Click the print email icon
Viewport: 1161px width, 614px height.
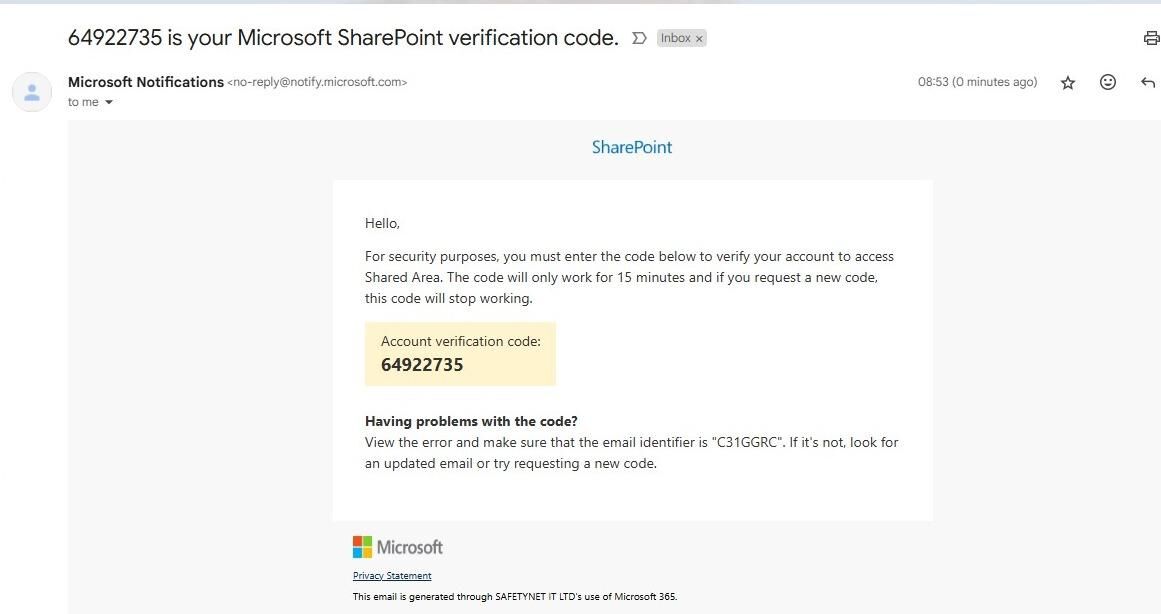[1151, 38]
